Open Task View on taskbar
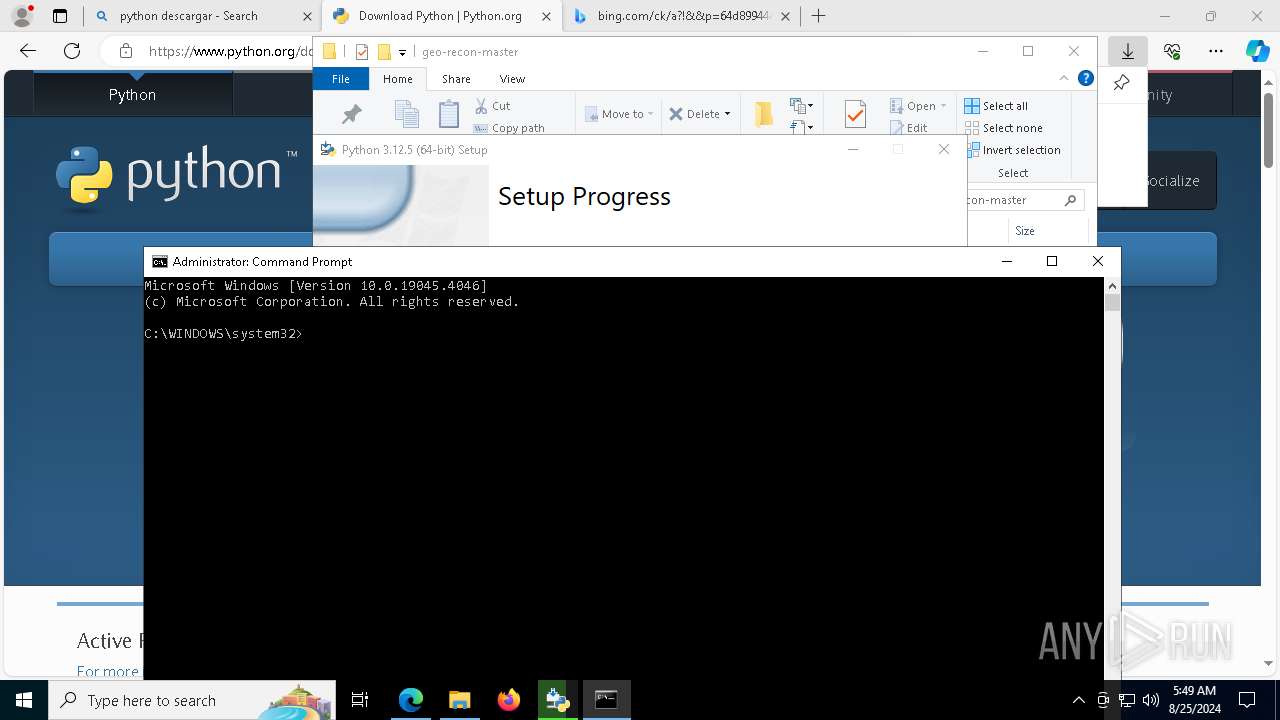1280x720 pixels. tap(360, 700)
